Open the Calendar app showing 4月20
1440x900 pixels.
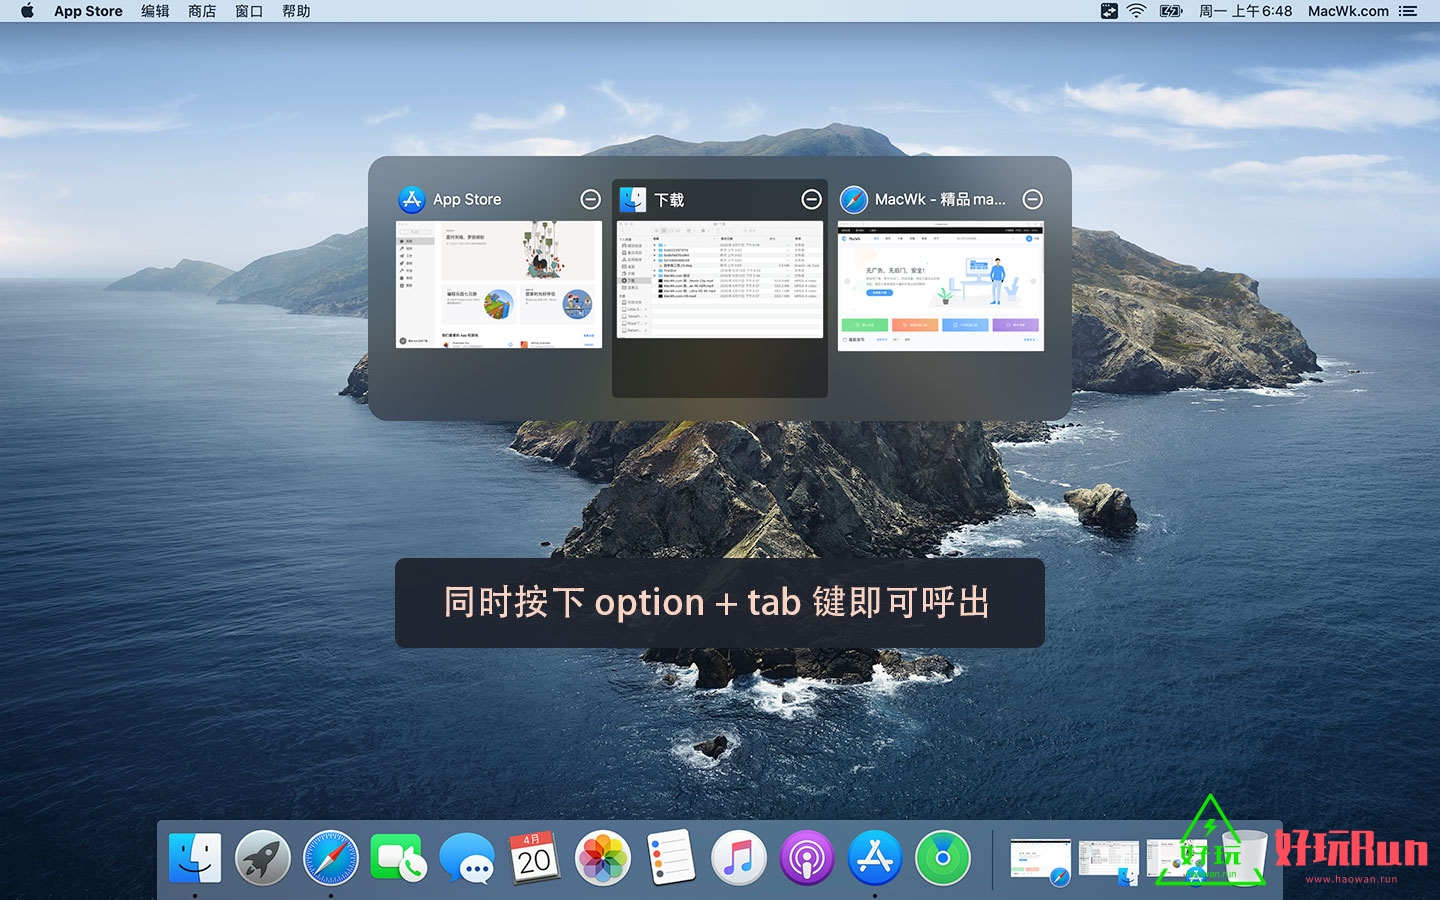534,857
